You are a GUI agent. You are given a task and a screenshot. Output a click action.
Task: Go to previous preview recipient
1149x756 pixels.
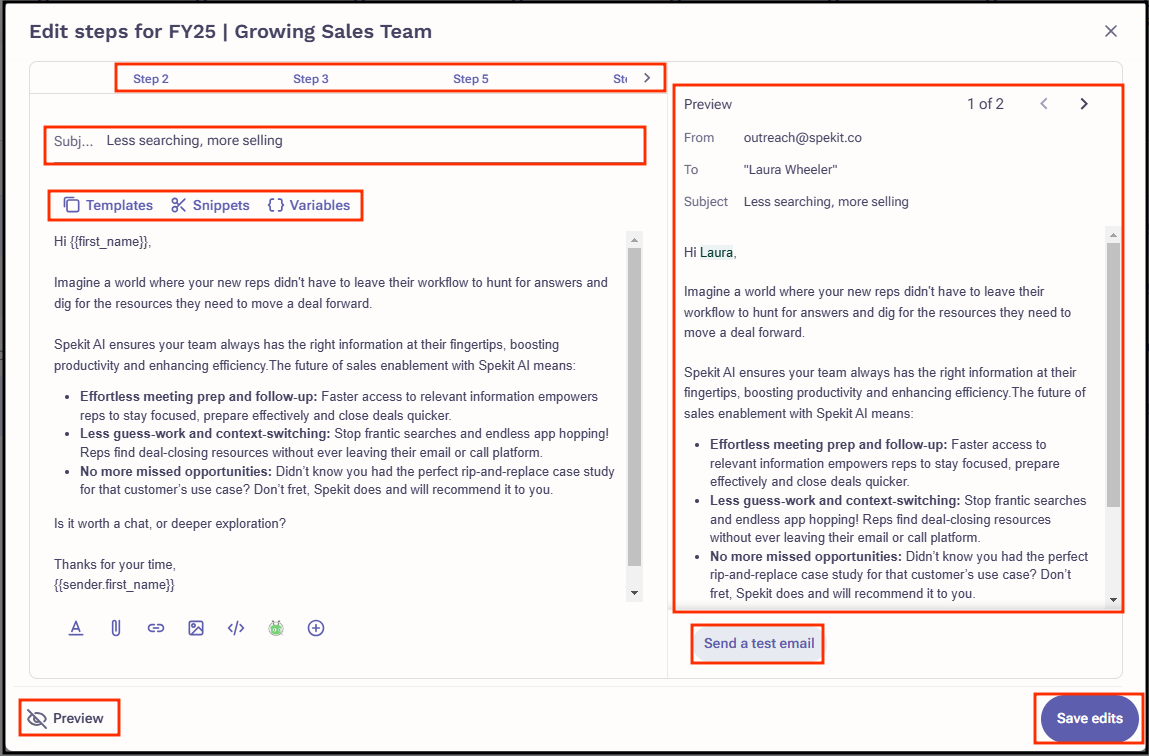(x=1044, y=104)
